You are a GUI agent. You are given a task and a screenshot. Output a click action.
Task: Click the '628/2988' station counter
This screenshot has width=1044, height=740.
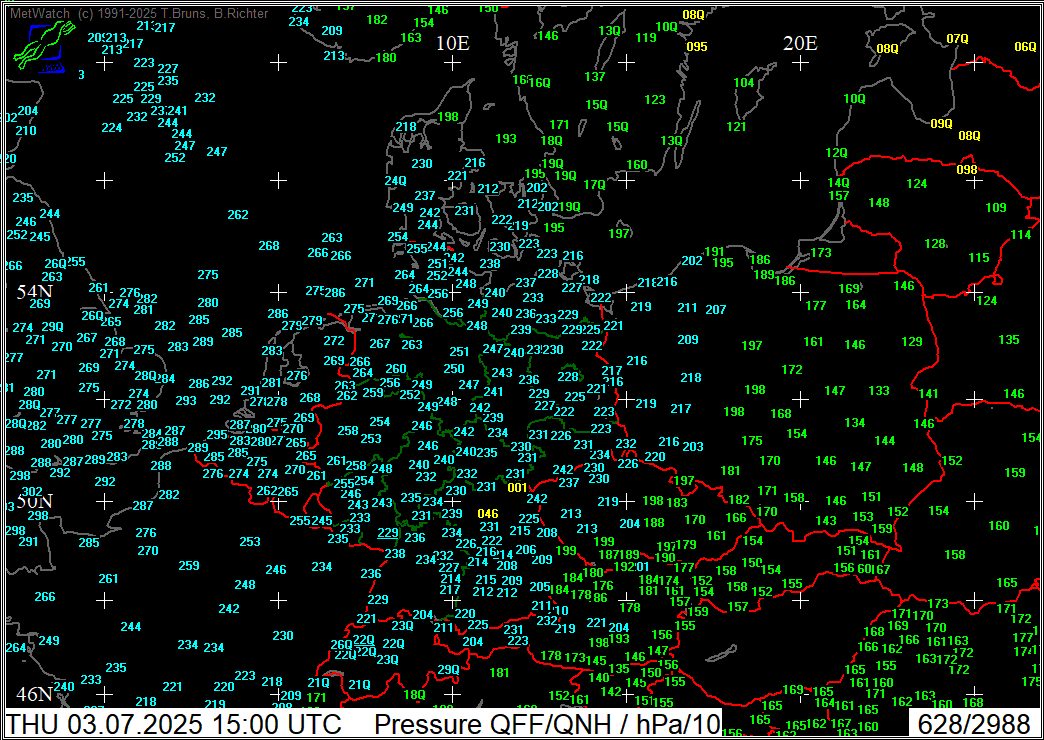pyautogui.click(x=973, y=725)
